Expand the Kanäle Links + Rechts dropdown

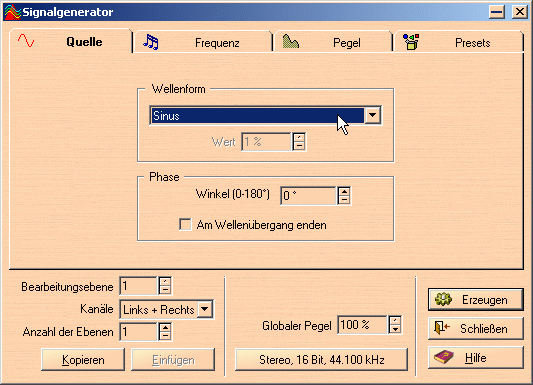click(x=205, y=309)
